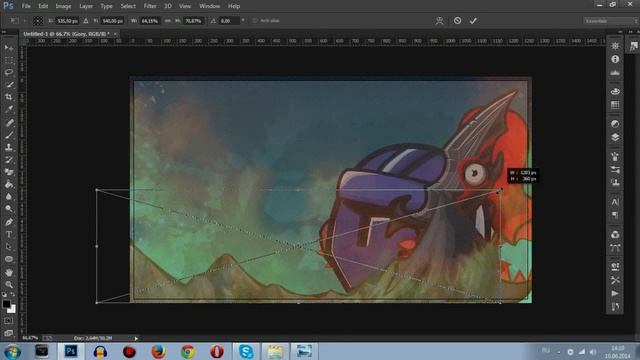This screenshot has width=640, height=360.
Task: Select the Move tool
Action: coord(9,48)
